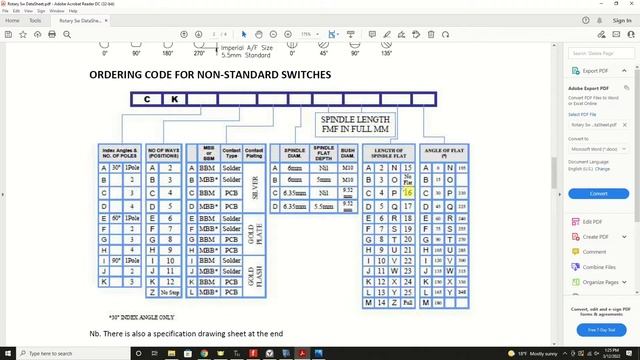640x360 pixels.
Task: Expand the left navigation pane arrow
Action: click(3, 194)
